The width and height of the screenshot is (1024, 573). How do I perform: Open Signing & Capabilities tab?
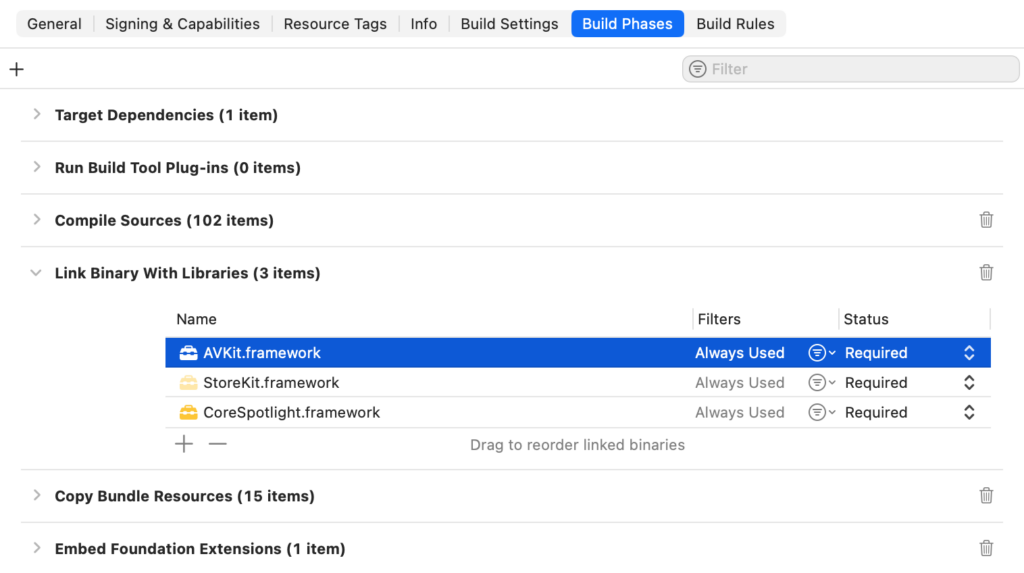(182, 24)
